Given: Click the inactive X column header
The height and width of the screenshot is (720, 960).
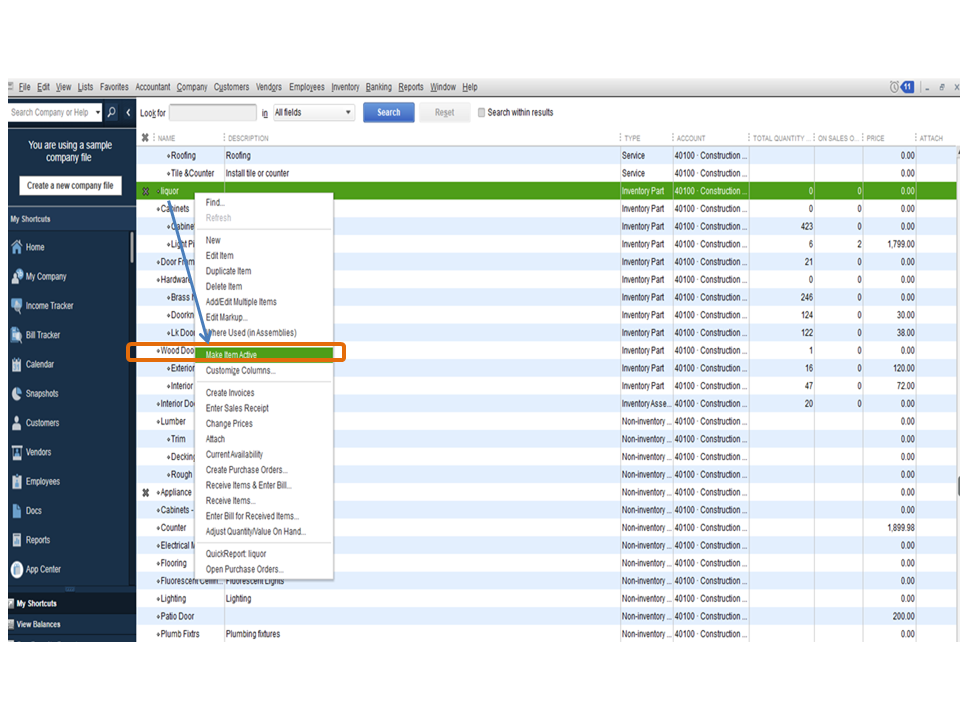Looking at the screenshot, I should (x=145, y=138).
